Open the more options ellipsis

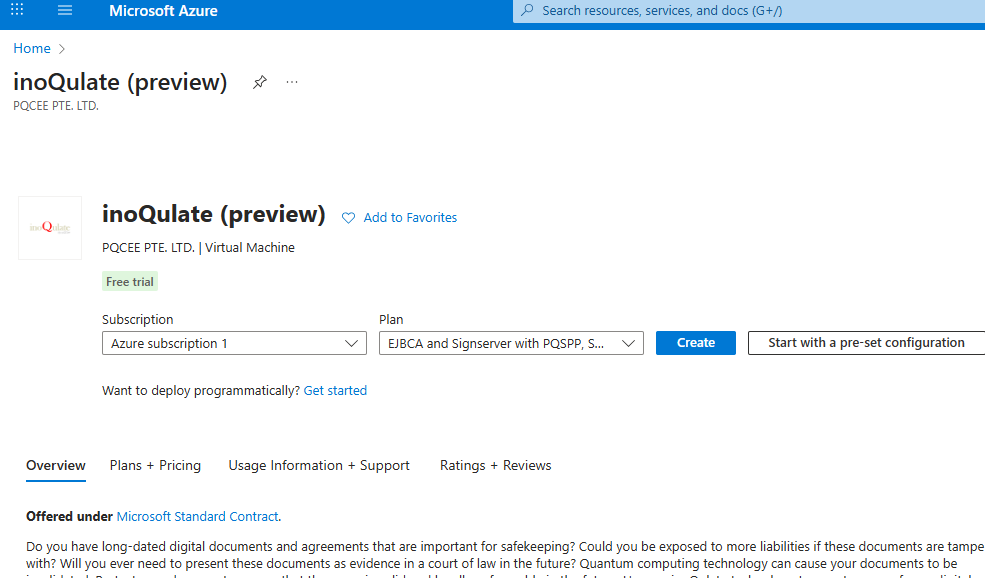(291, 82)
